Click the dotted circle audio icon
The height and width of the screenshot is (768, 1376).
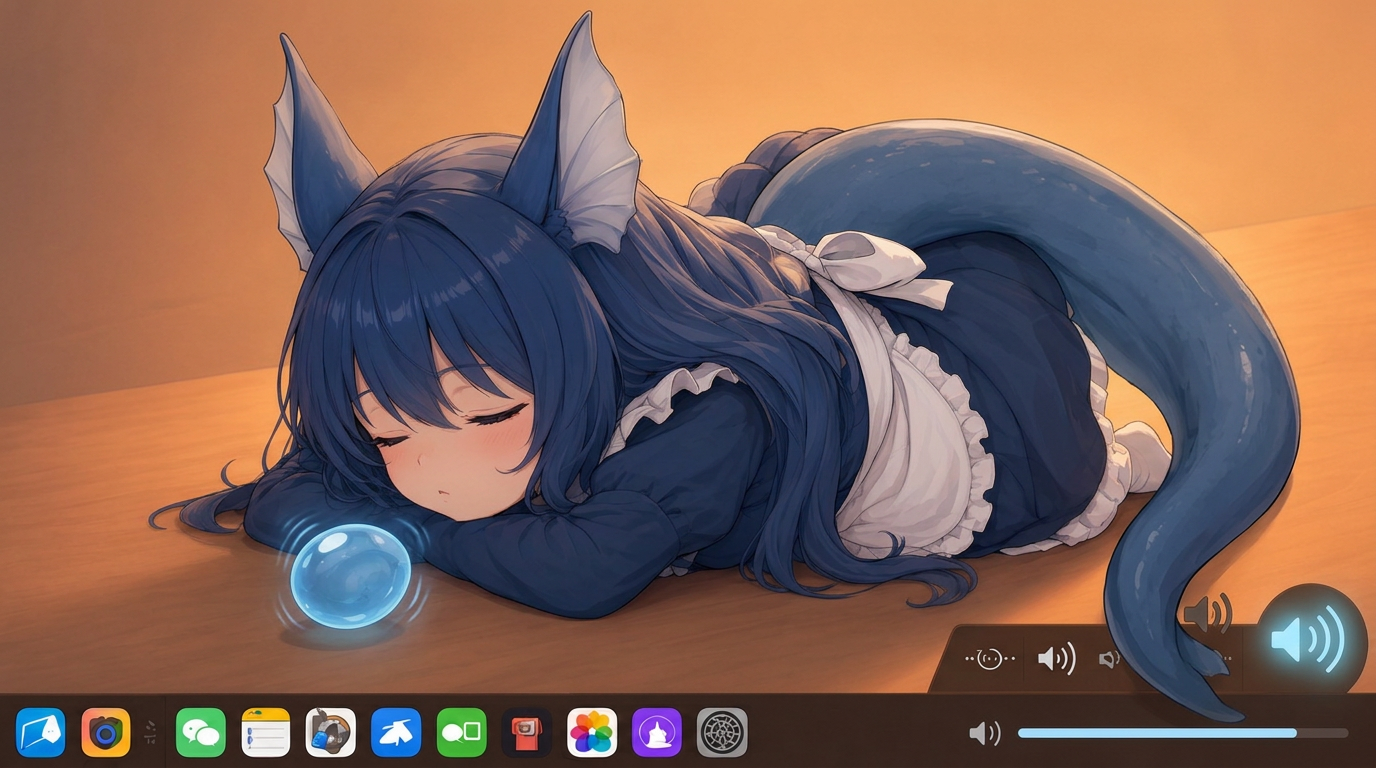990,658
